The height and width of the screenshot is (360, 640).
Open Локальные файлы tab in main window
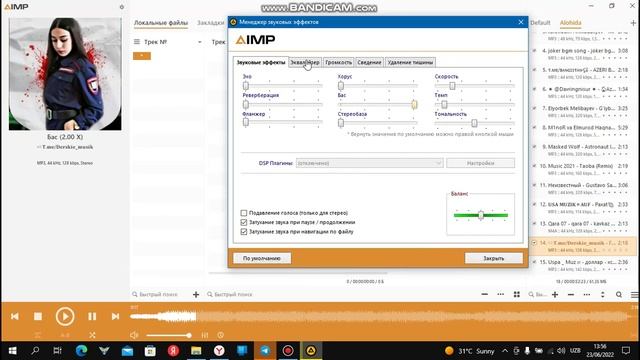tap(161, 23)
